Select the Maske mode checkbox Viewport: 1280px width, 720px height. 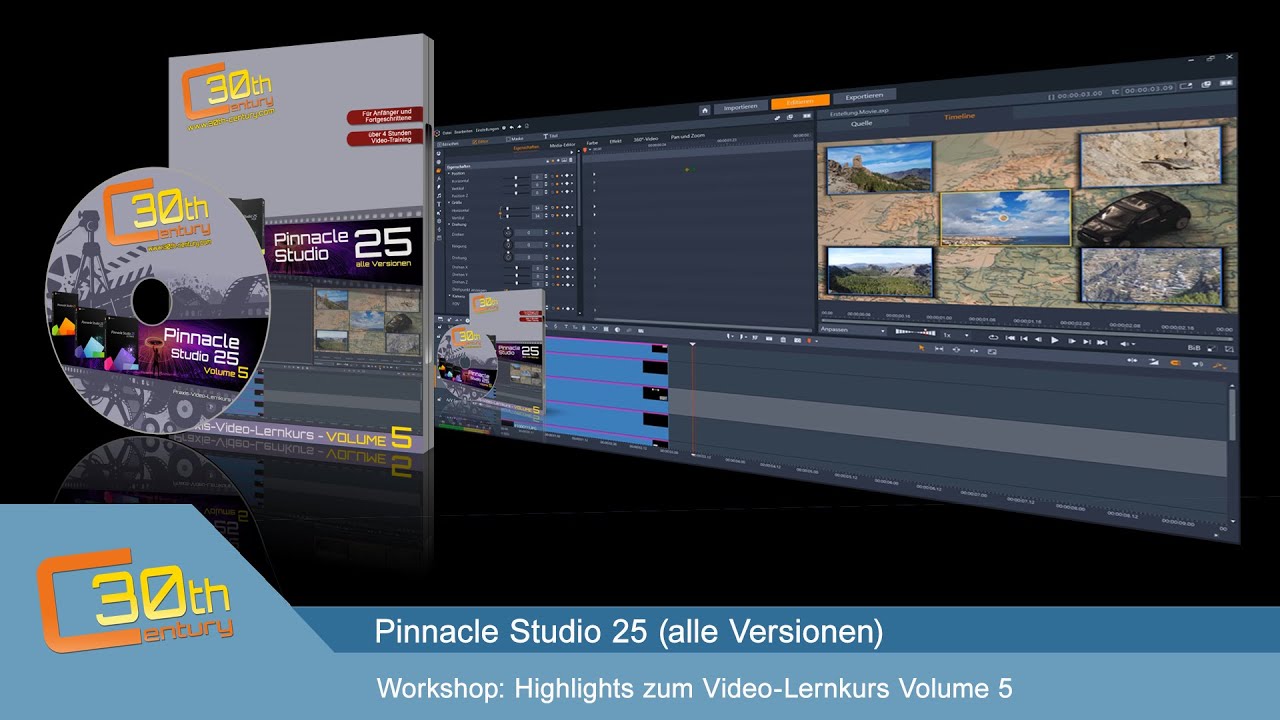(515, 139)
